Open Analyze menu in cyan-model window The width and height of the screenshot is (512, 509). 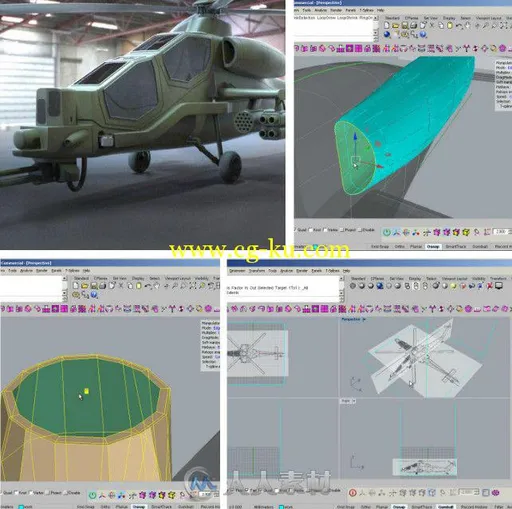[x=320, y=10]
